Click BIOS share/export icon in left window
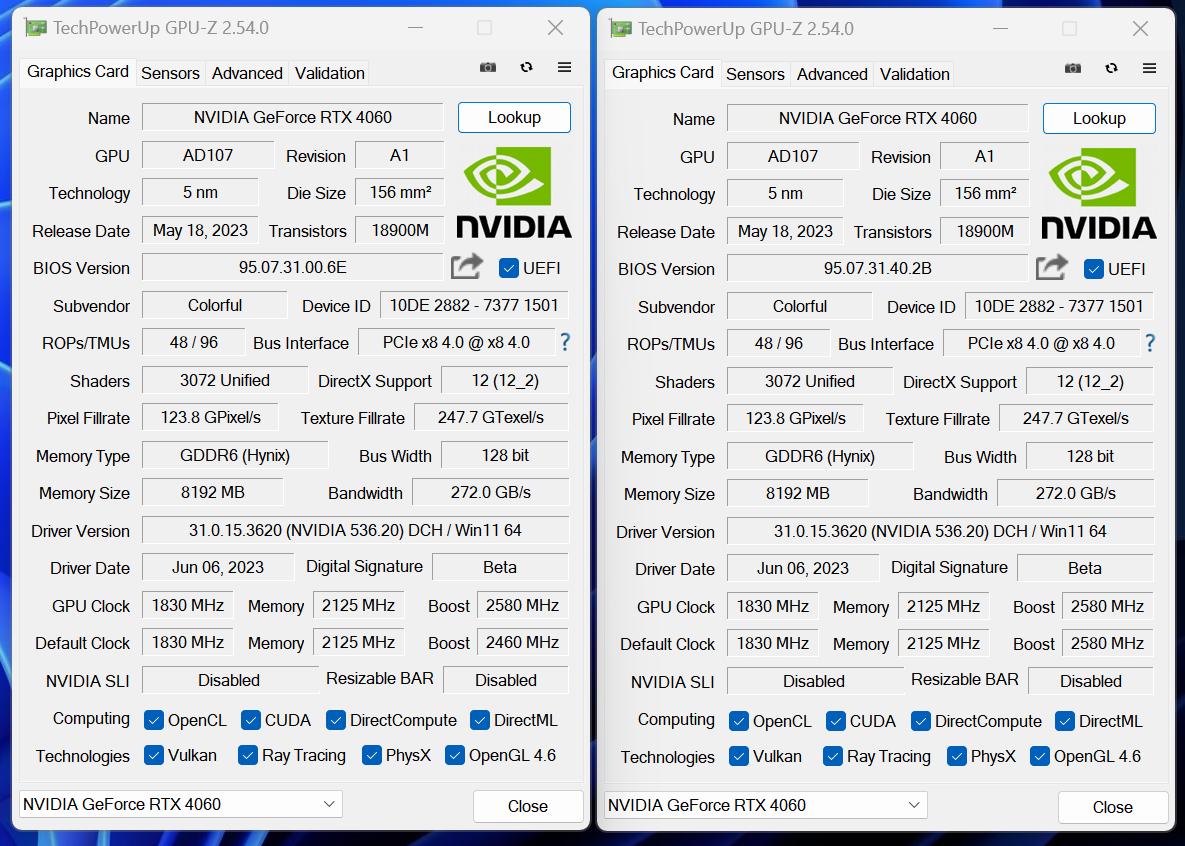 coord(466,267)
